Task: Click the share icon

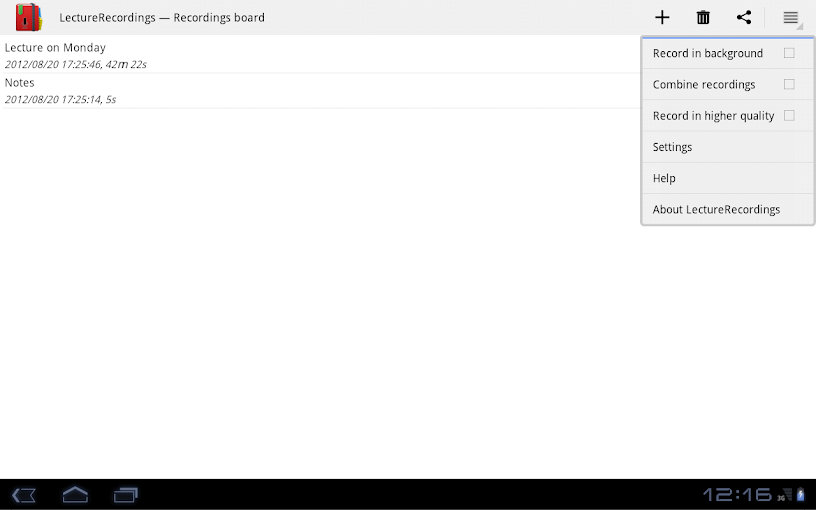Action: (744, 17)
